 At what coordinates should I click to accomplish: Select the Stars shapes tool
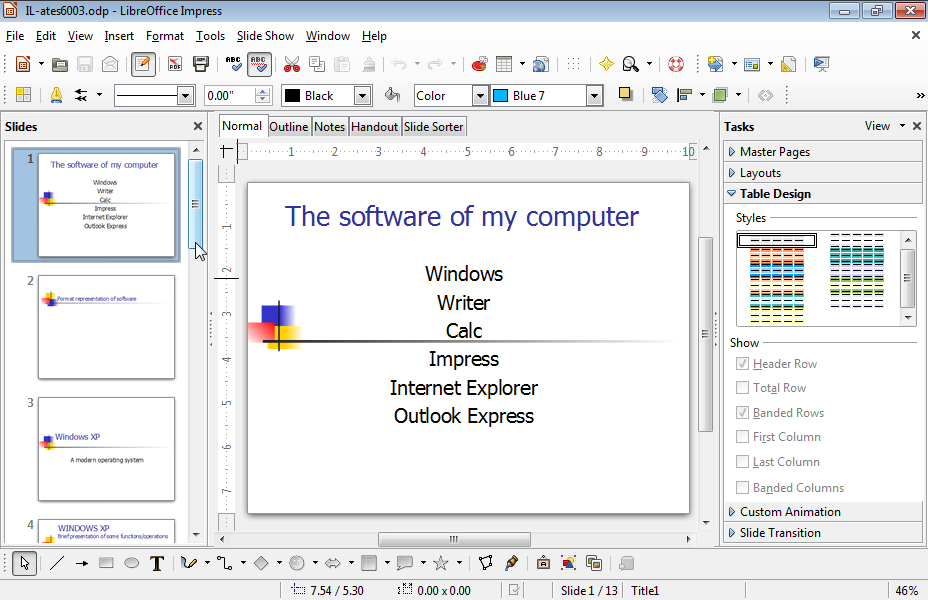(441, 563)
